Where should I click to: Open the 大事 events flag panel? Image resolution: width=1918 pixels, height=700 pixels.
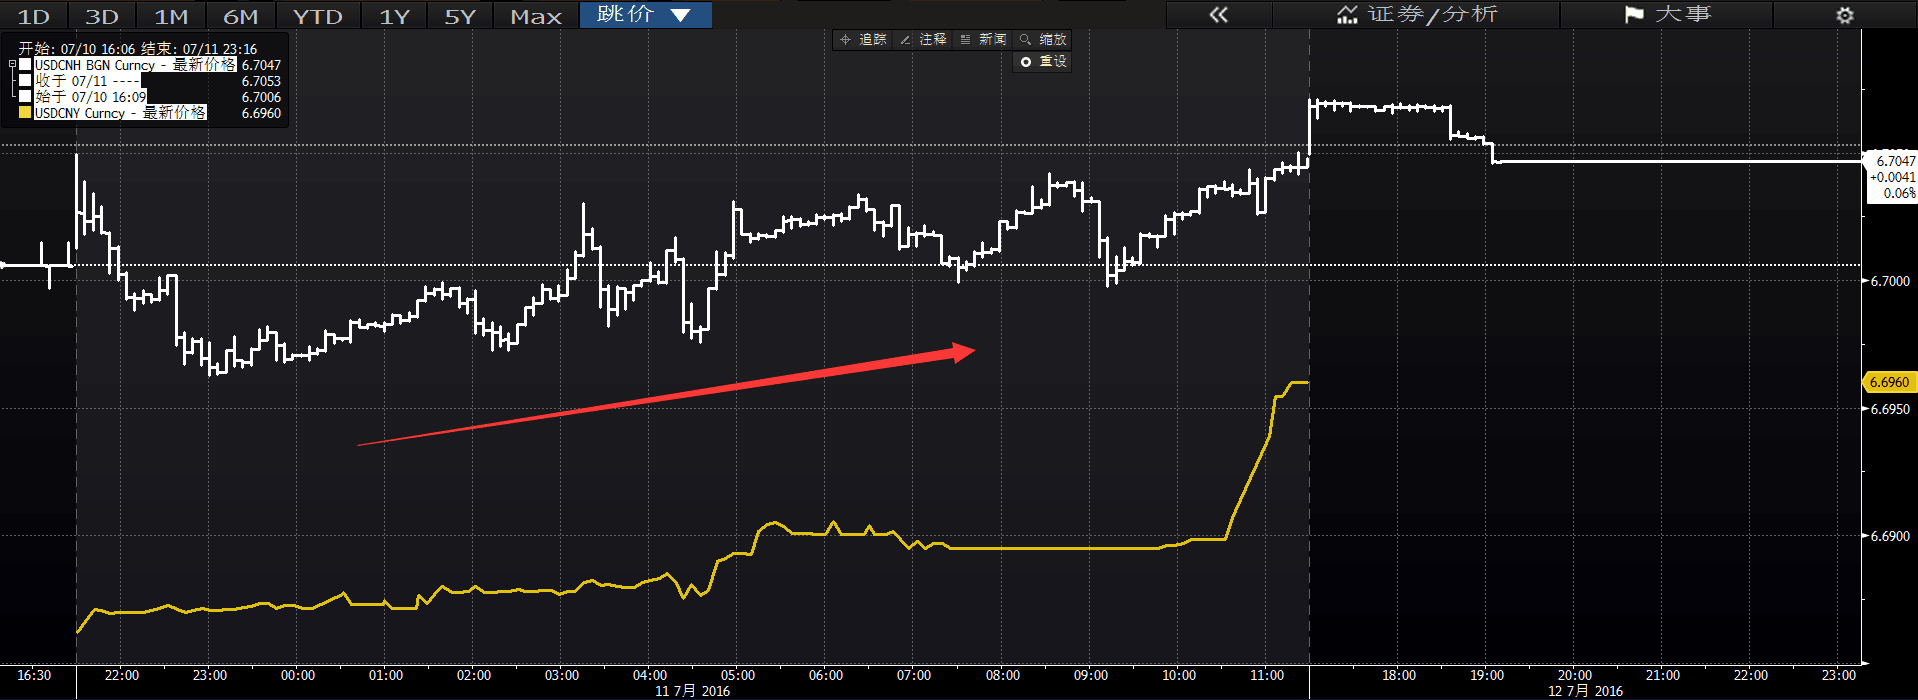click(x=1667, y=15)
